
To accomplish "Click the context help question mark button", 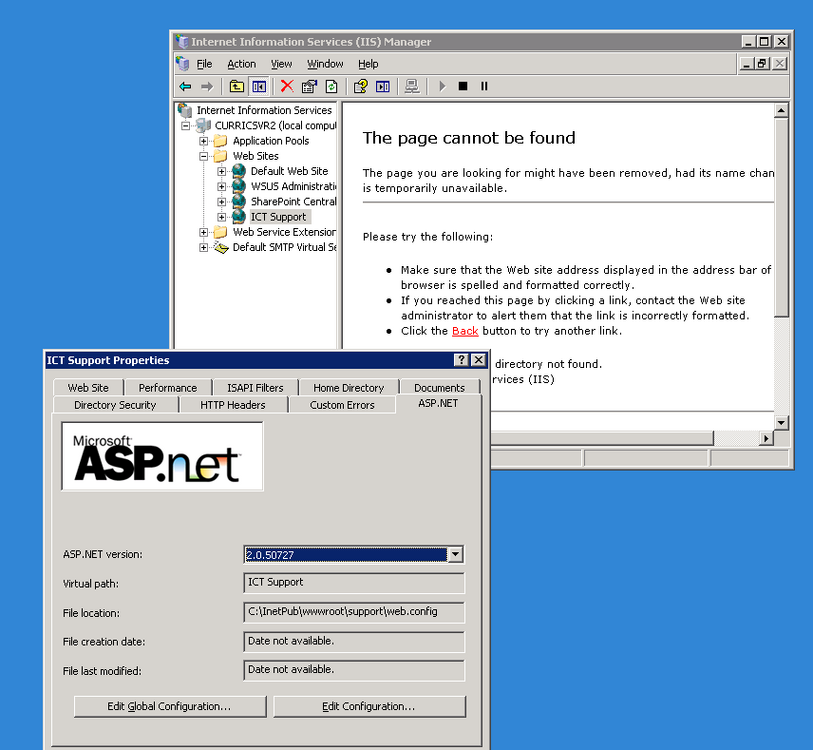I will 461,360.
